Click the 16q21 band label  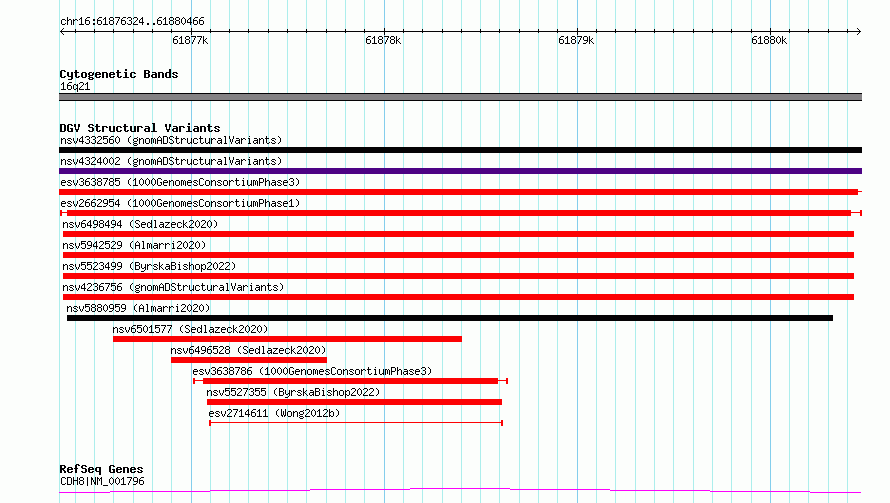point(75,86)
